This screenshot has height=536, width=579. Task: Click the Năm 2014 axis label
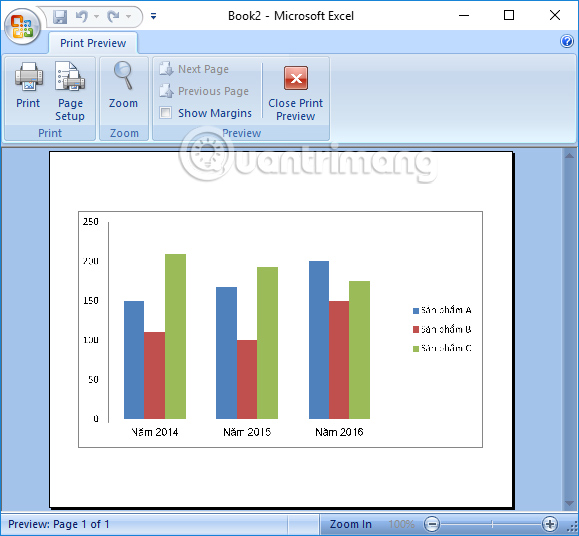[155, 432]
